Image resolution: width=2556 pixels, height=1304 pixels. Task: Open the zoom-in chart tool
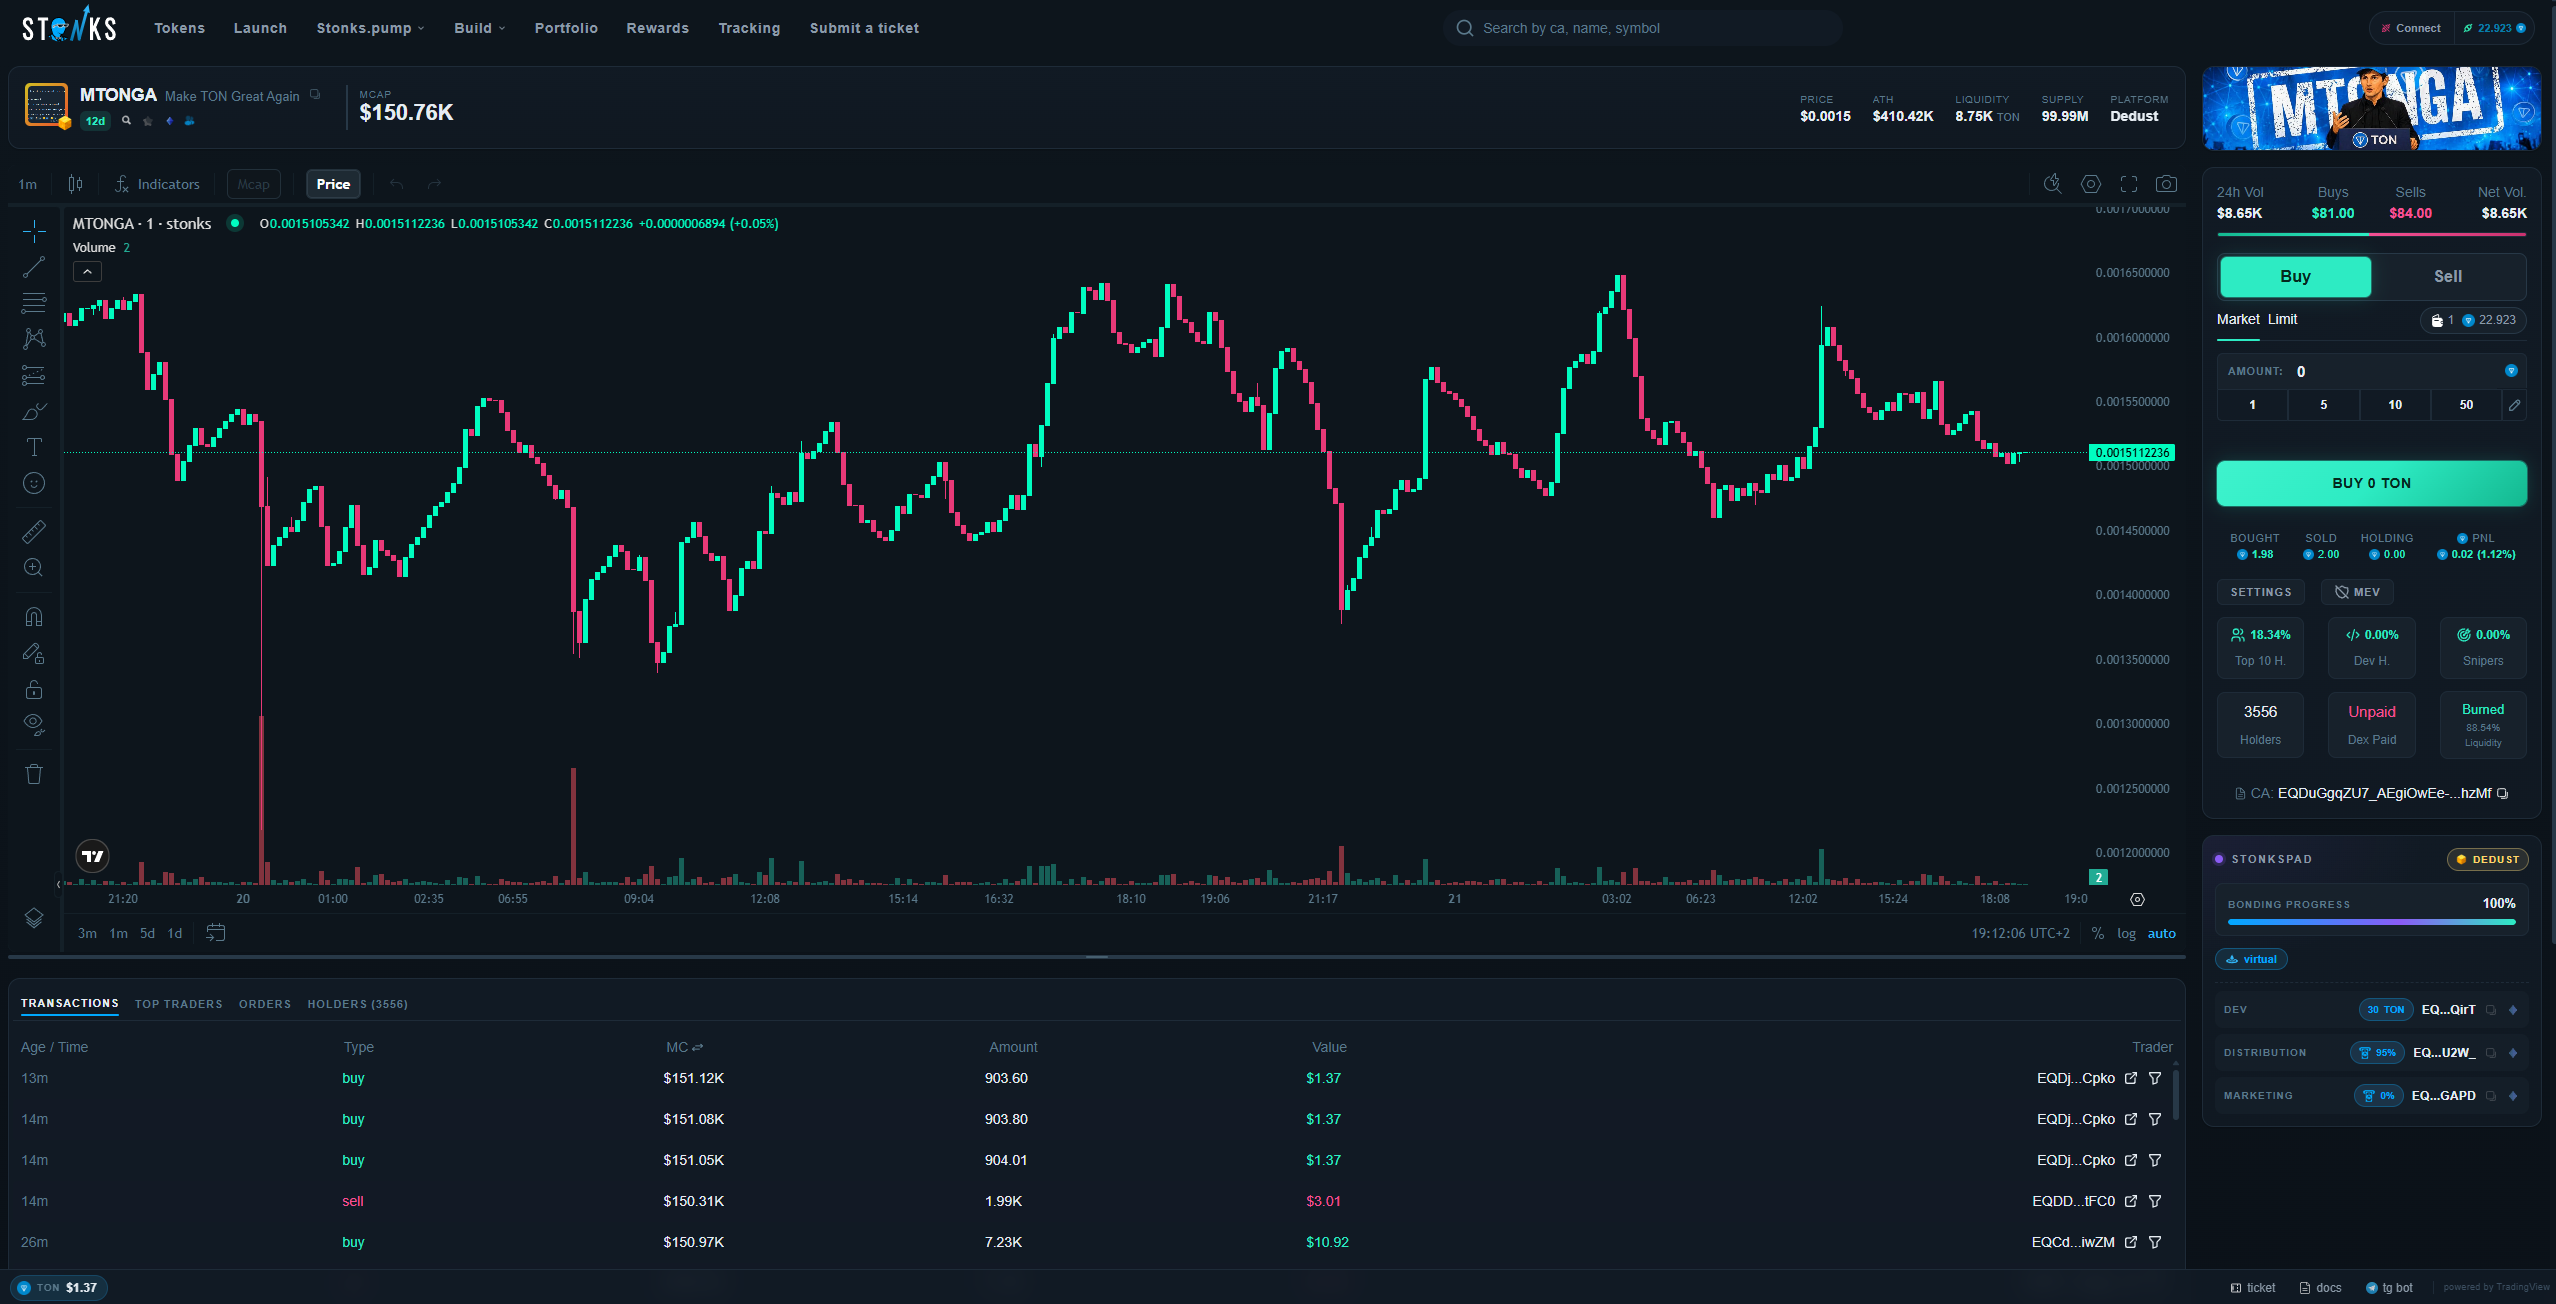pyautogui.click(x=33, y=567)
